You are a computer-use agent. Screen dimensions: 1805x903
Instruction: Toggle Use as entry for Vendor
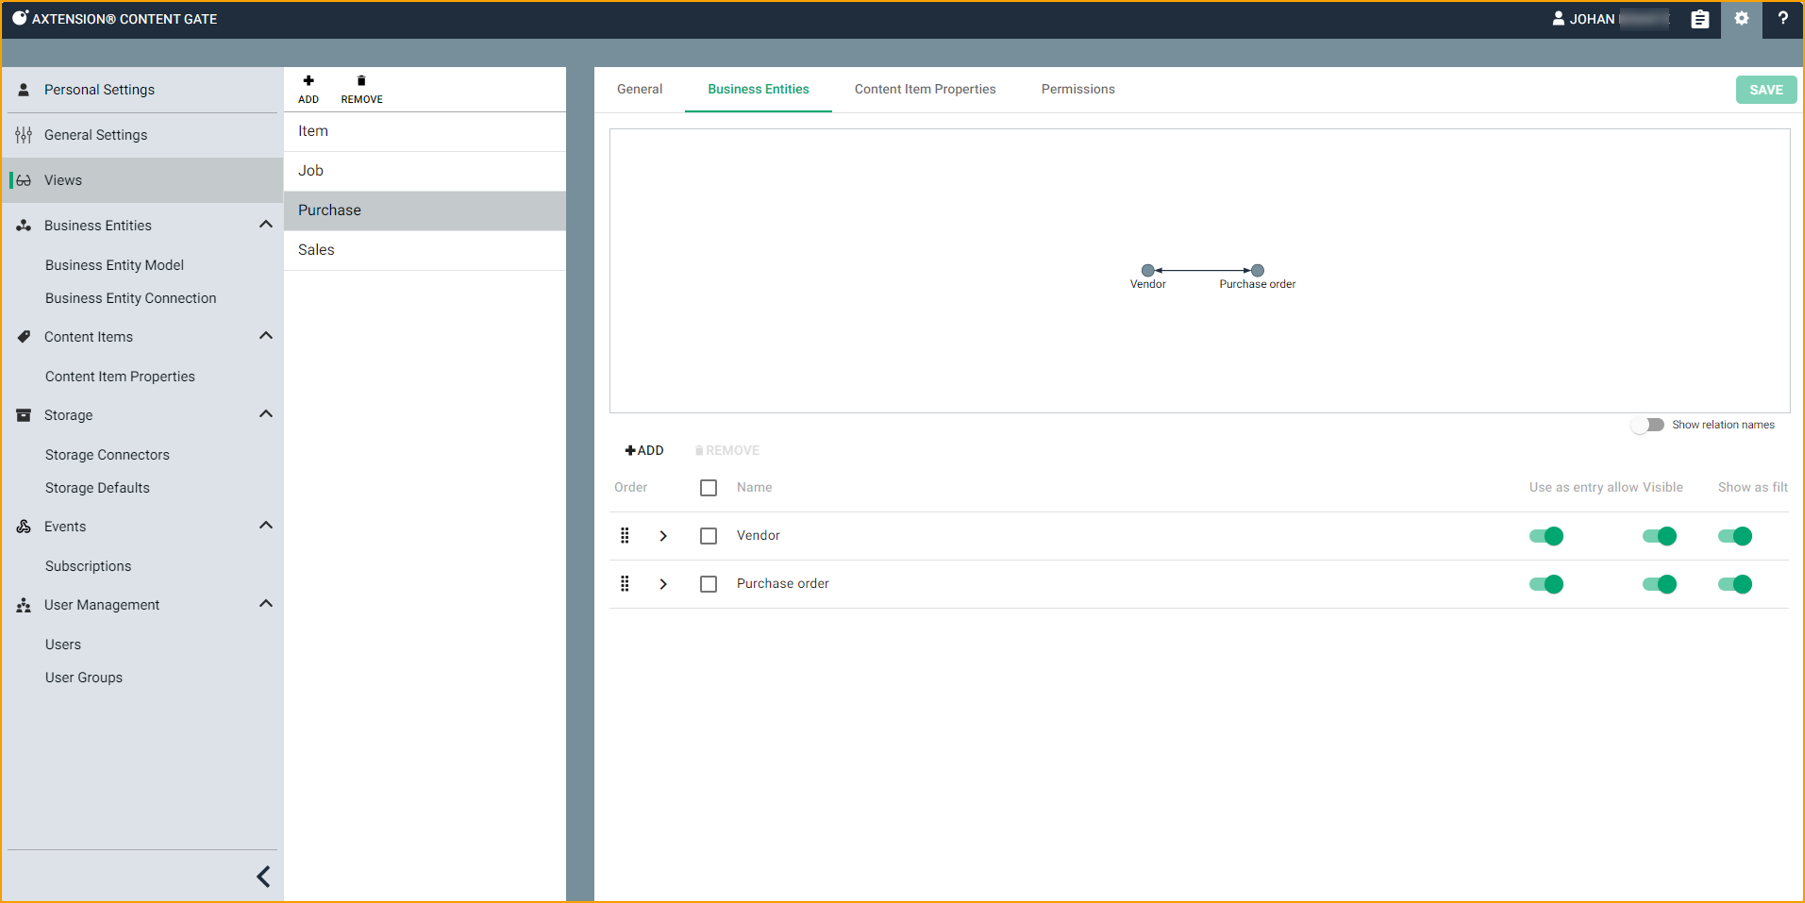click(1546, 536)
